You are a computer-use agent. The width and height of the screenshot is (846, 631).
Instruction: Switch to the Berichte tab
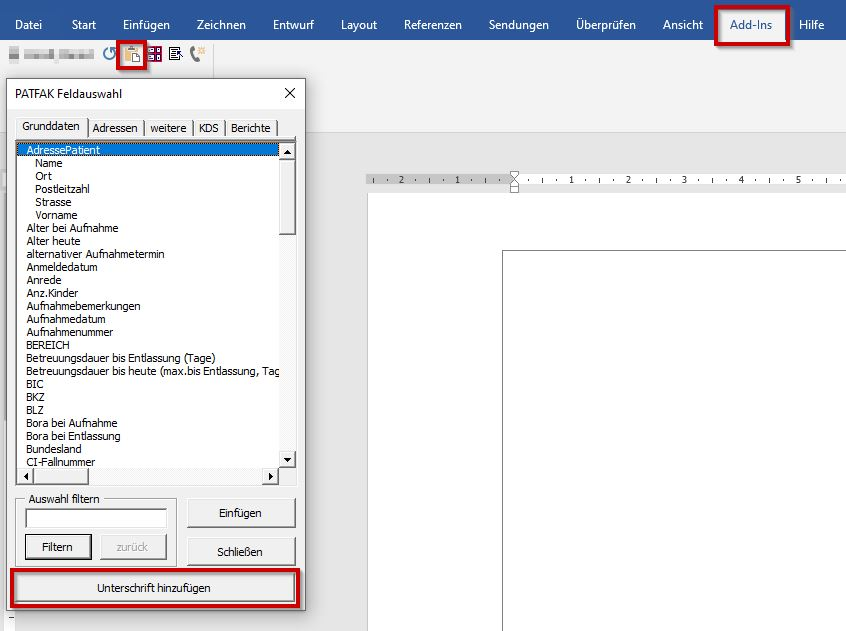[x=251, y=128]
